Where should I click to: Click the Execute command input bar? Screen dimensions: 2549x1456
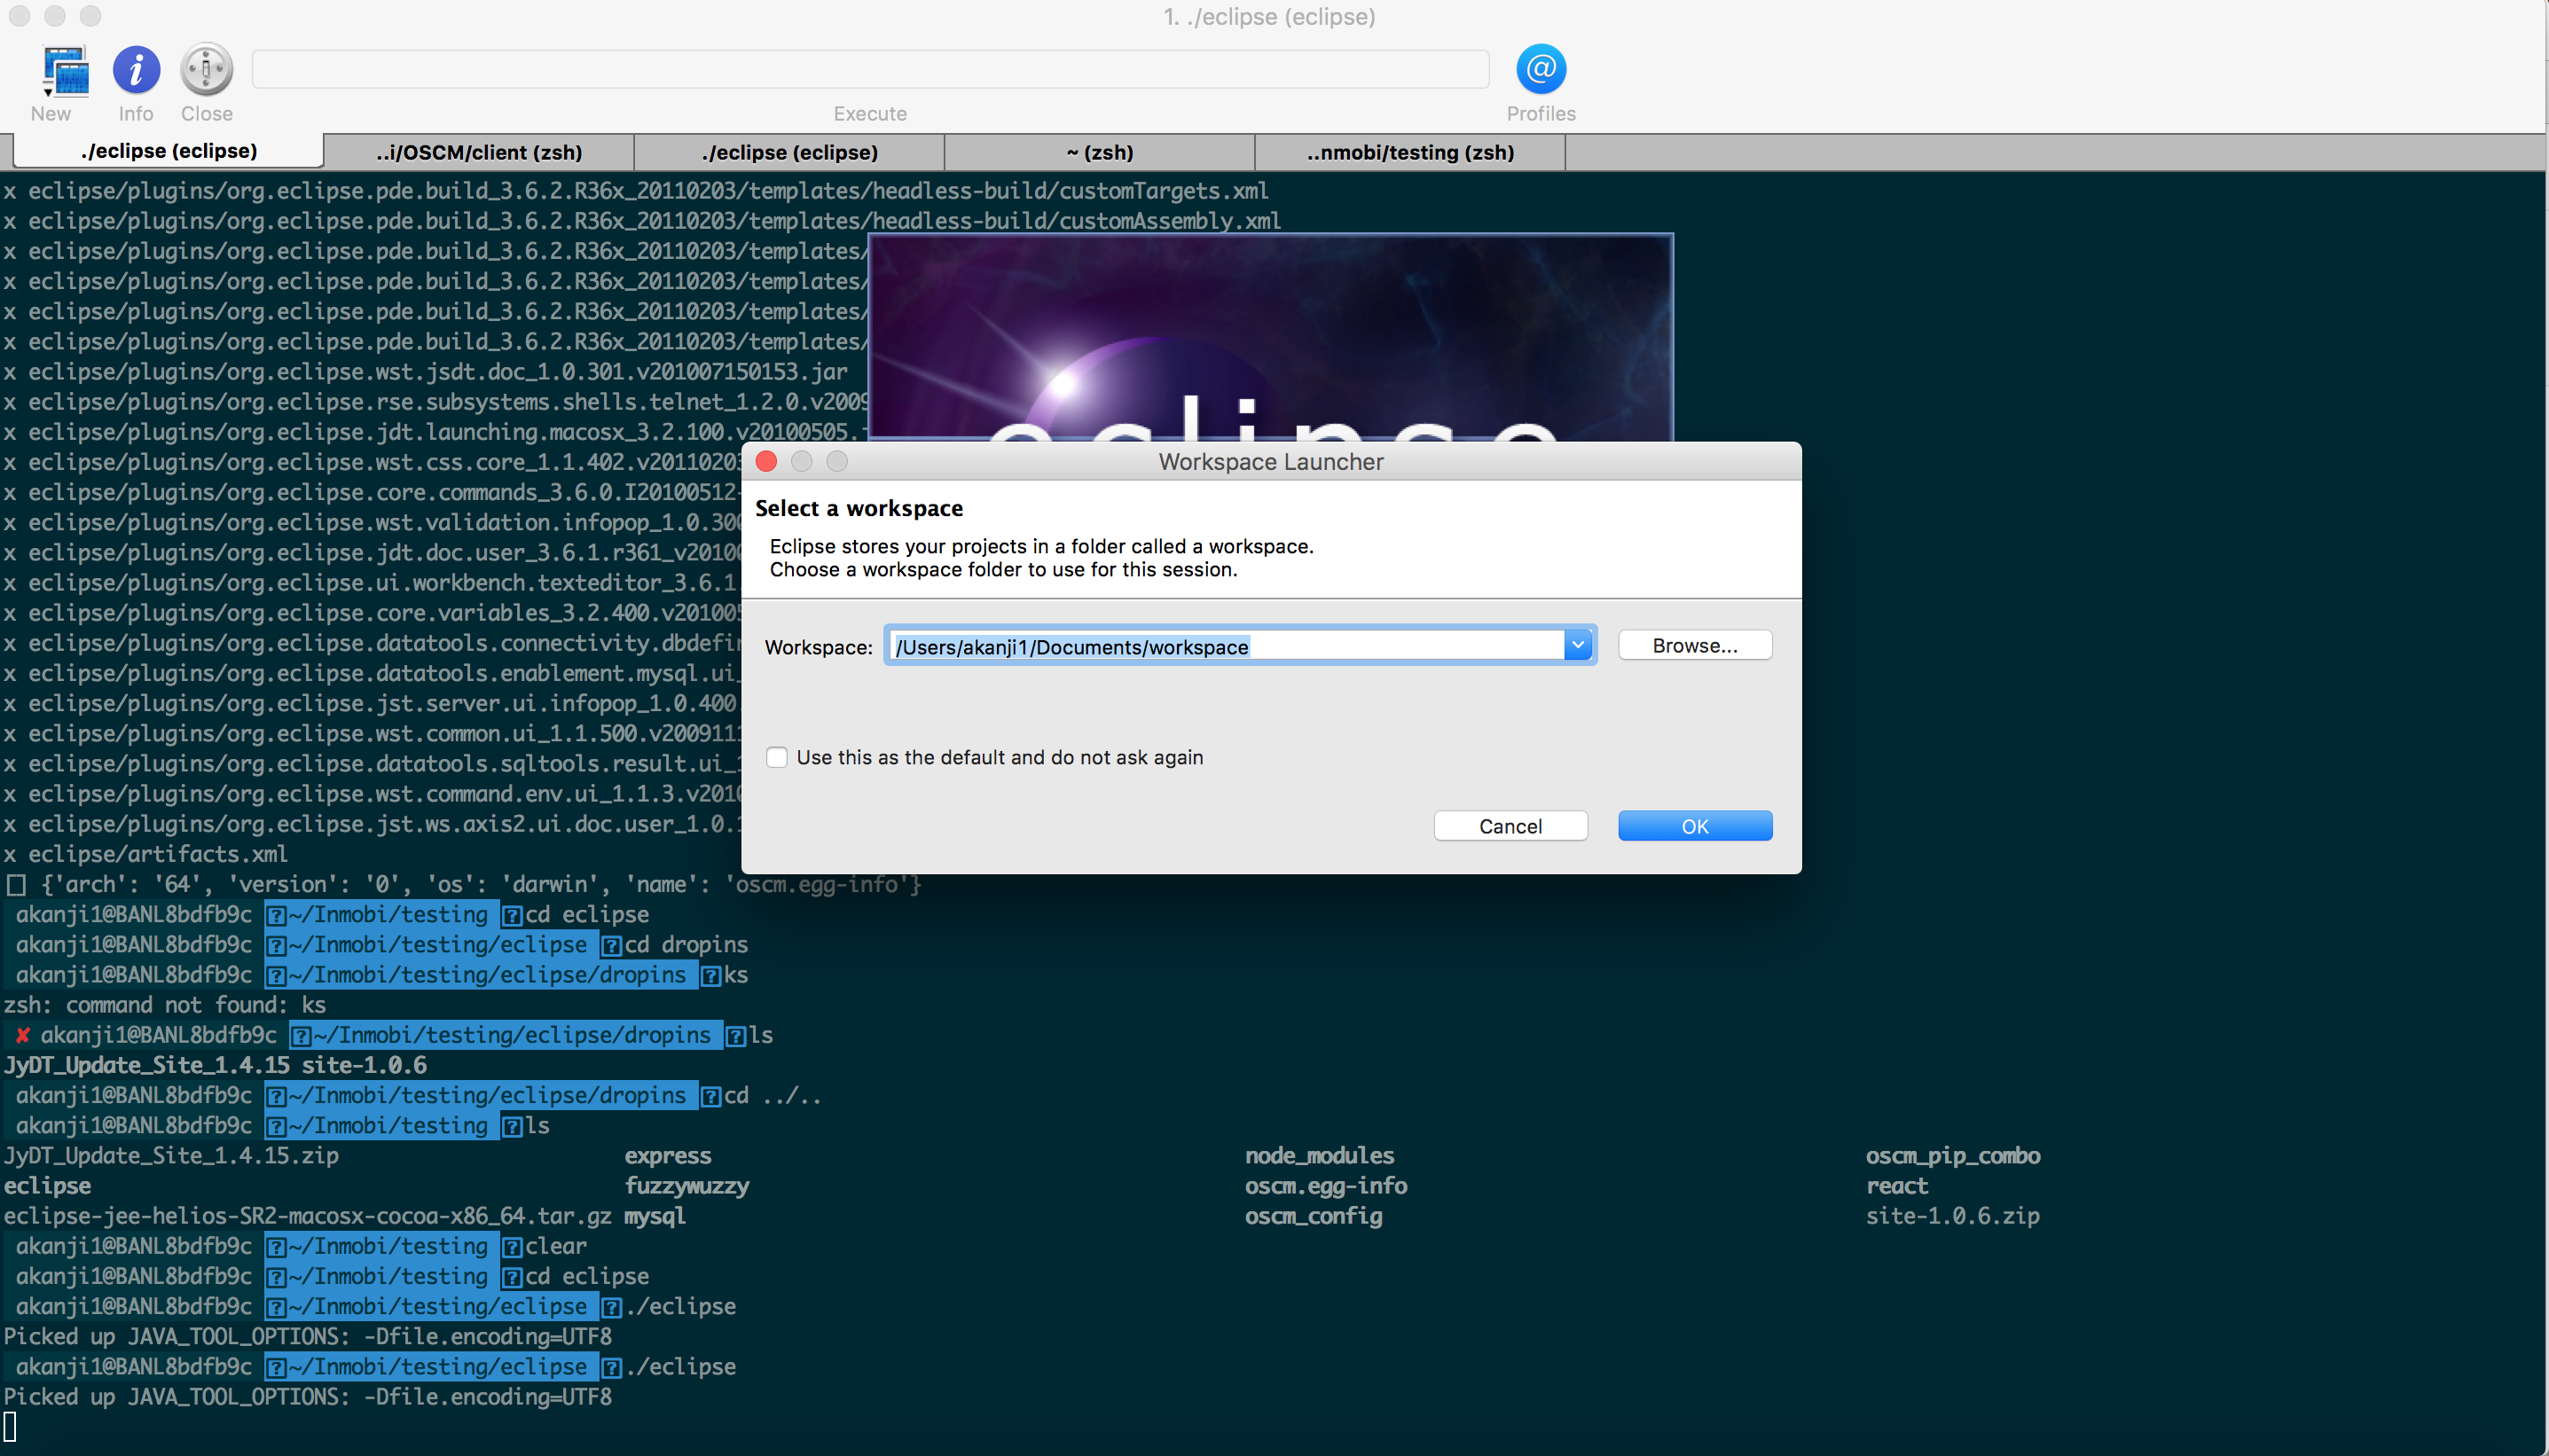pos(870,70)
